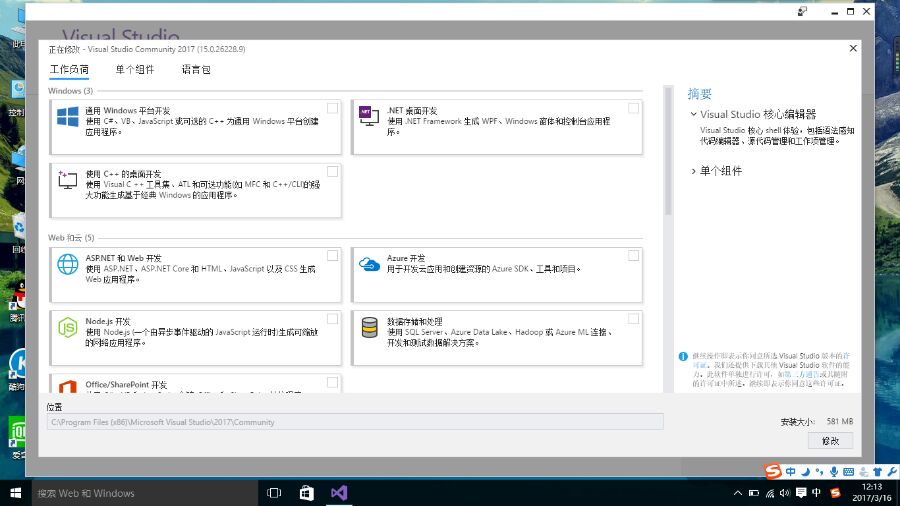Click the Sogou wrench settings icon
900x506 pixels.
[892, 472]
